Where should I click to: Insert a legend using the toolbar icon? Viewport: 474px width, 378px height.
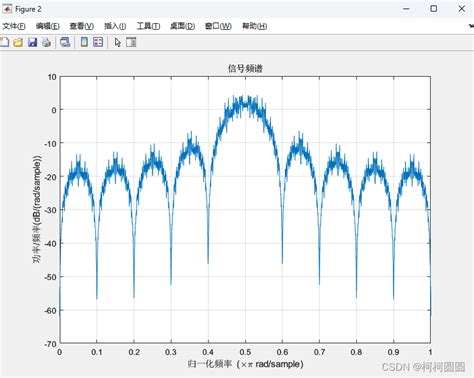98,42
